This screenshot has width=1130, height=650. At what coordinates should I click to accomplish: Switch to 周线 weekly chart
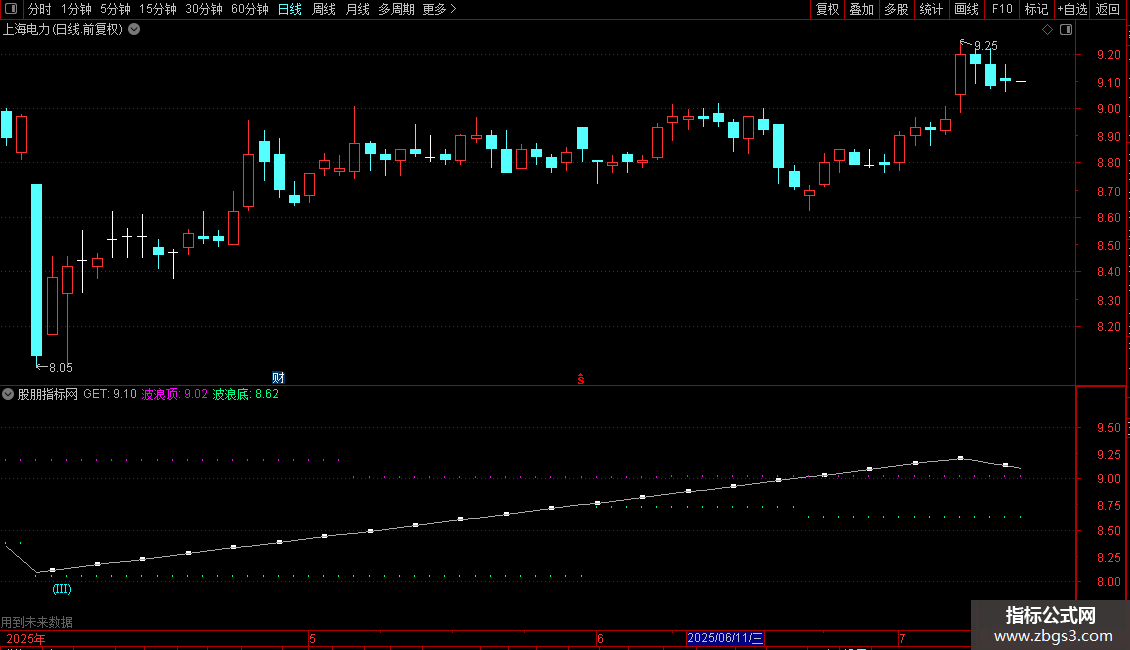coord(324,9)
